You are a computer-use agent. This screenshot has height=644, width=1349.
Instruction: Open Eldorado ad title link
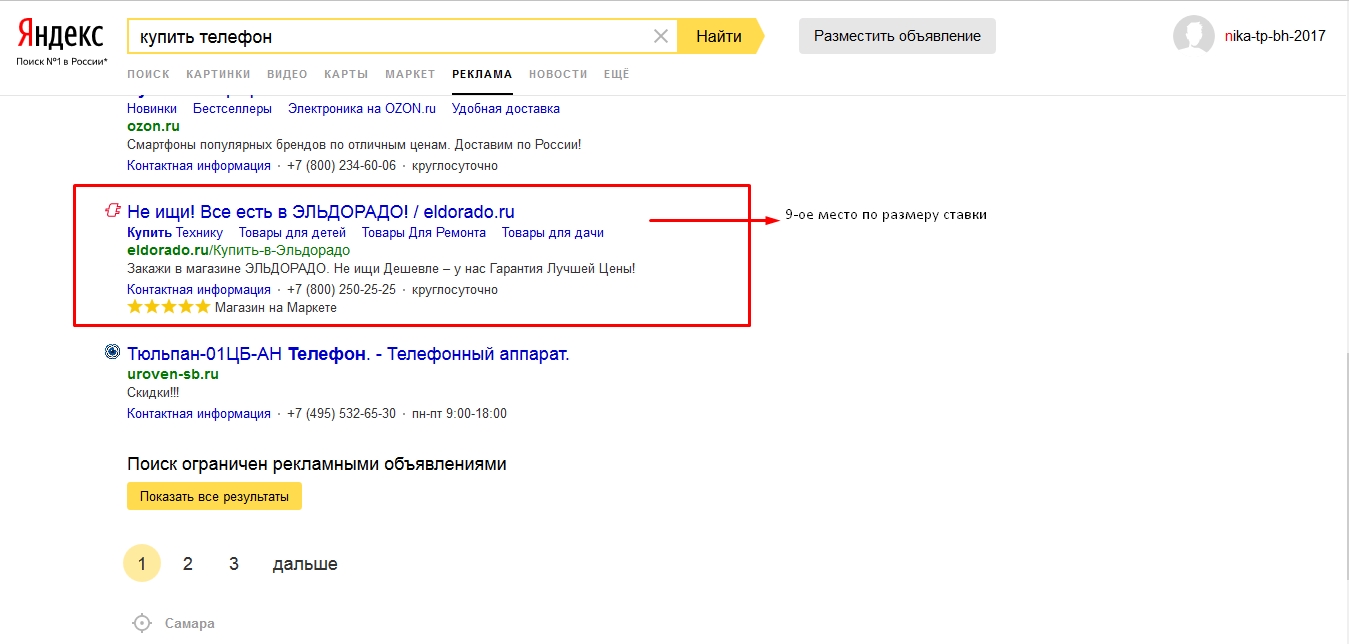coord(321,211)
